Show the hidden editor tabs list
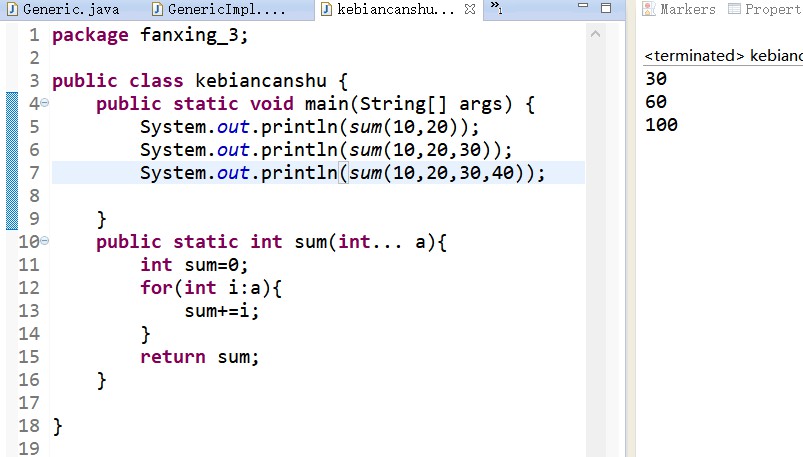The image size is (803, 457). click(496, 8)
